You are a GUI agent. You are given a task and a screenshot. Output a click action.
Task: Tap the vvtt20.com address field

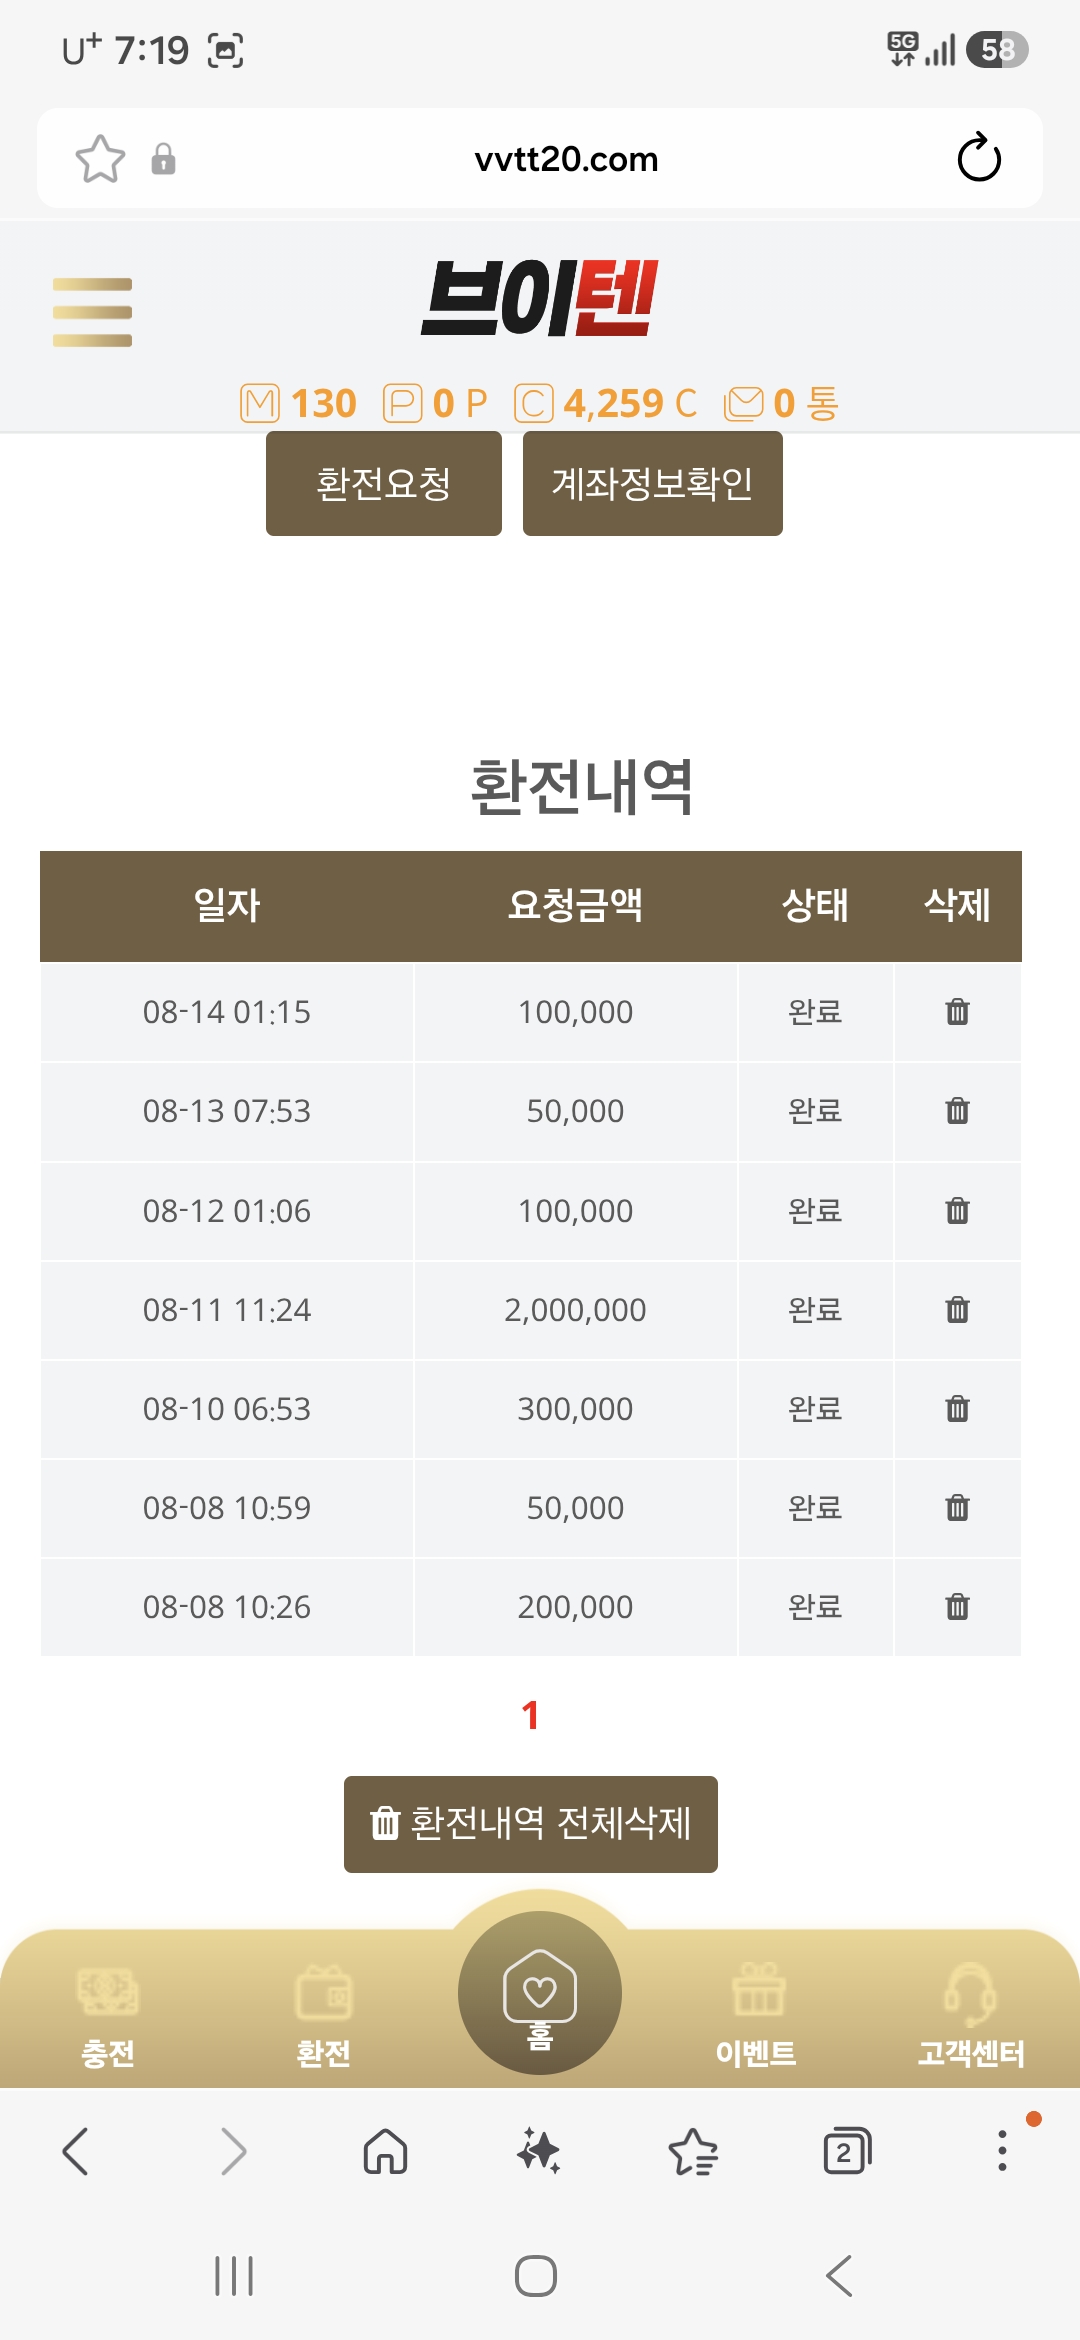click(566, 159)
